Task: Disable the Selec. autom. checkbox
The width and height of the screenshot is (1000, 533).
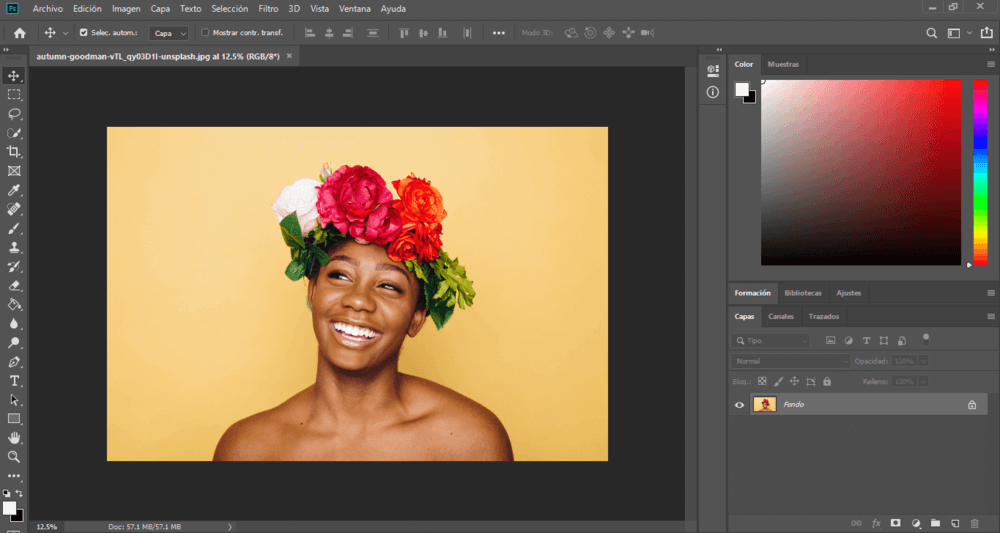Action: [83, 33]
